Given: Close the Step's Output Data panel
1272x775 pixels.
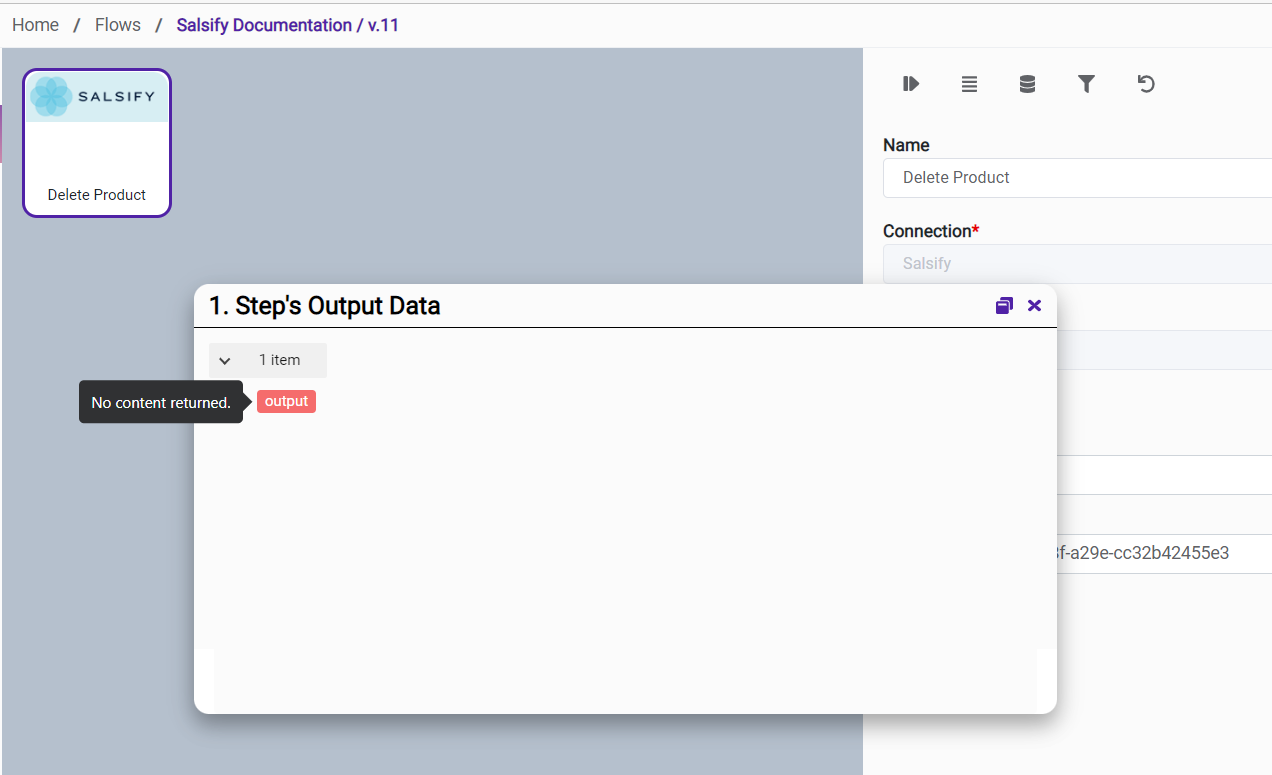Looking at the screenshot, I should point(1034,305).
